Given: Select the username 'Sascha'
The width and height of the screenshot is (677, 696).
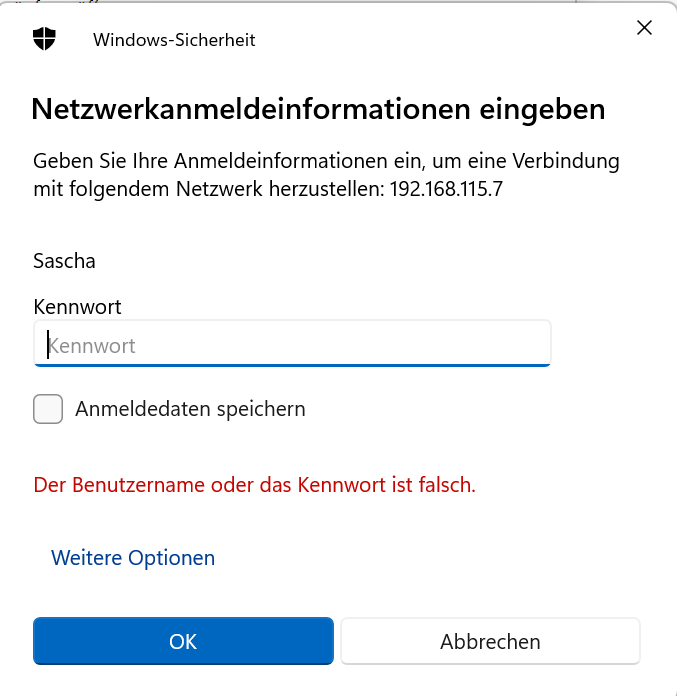Looking at the screenshot, I should click(x=63, y=261).
